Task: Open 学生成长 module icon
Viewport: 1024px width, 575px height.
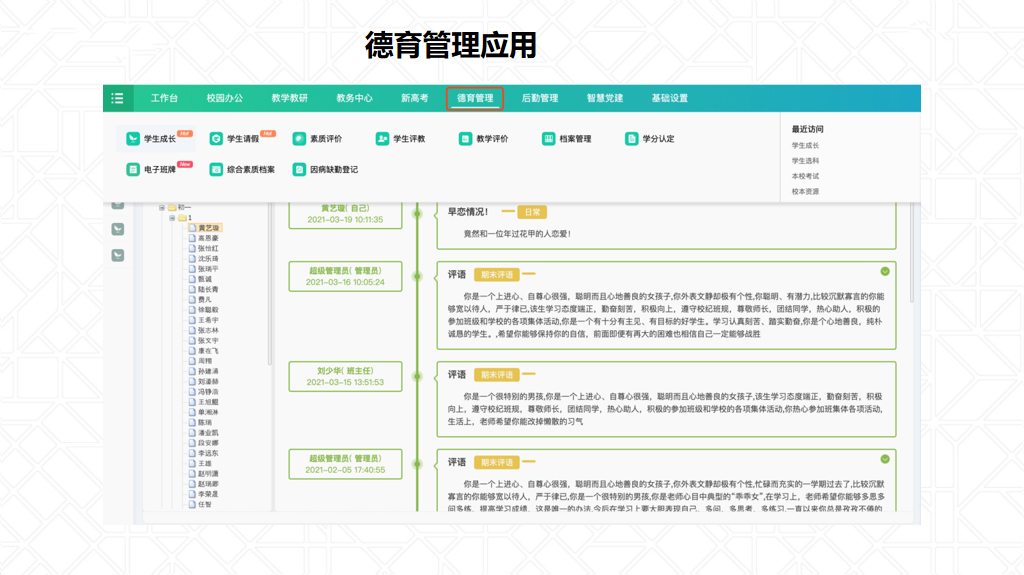Action: coord(133,139)
